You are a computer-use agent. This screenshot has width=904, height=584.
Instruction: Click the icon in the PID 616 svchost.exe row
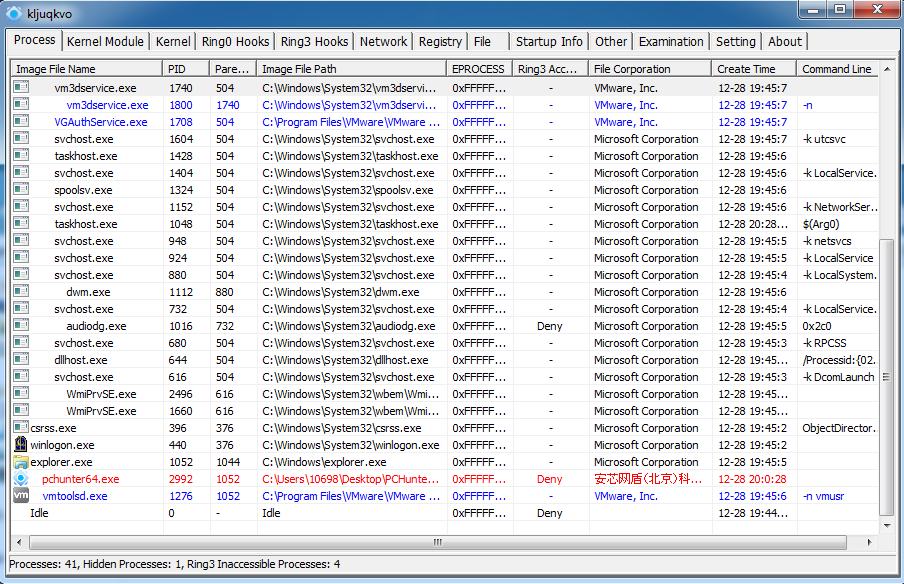point(21,376)
